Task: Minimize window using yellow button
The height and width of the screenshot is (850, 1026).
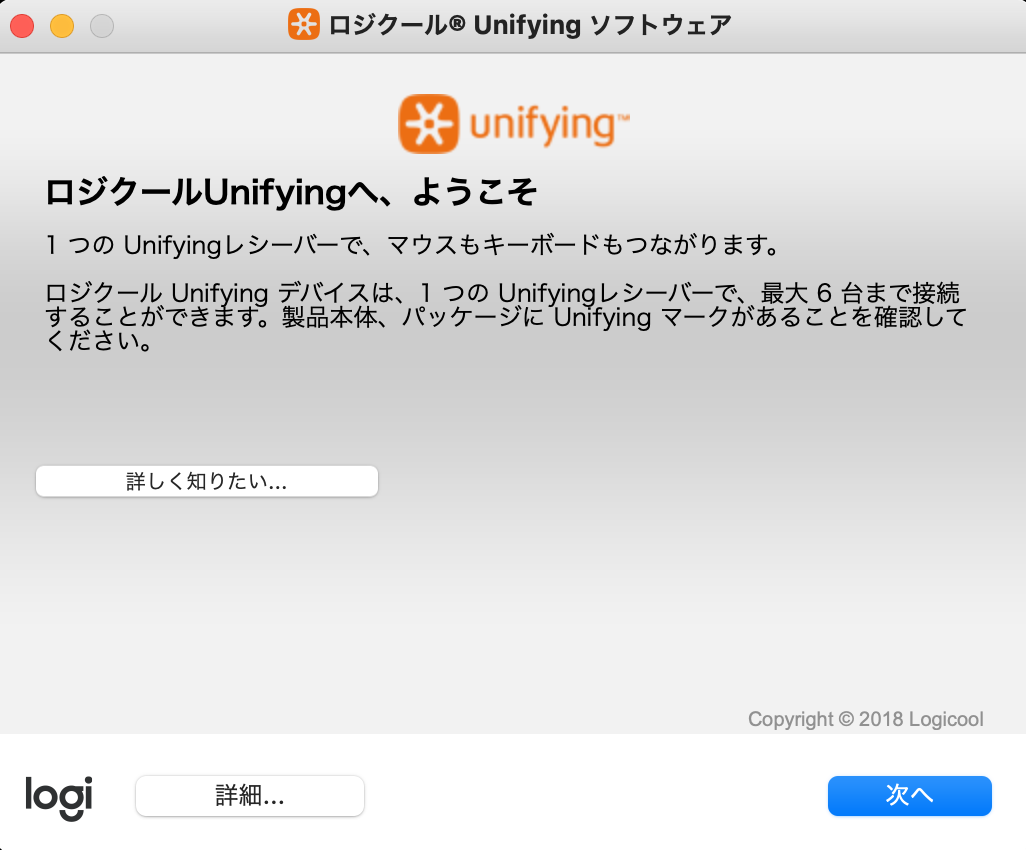Action: click(62, 26)
